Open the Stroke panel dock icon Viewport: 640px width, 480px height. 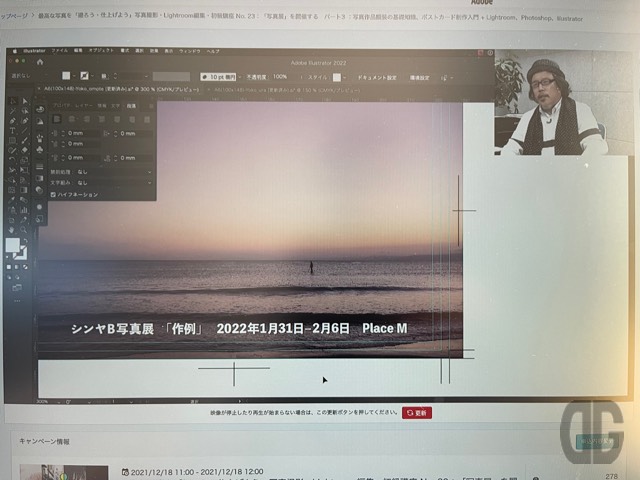click(40, 167)
